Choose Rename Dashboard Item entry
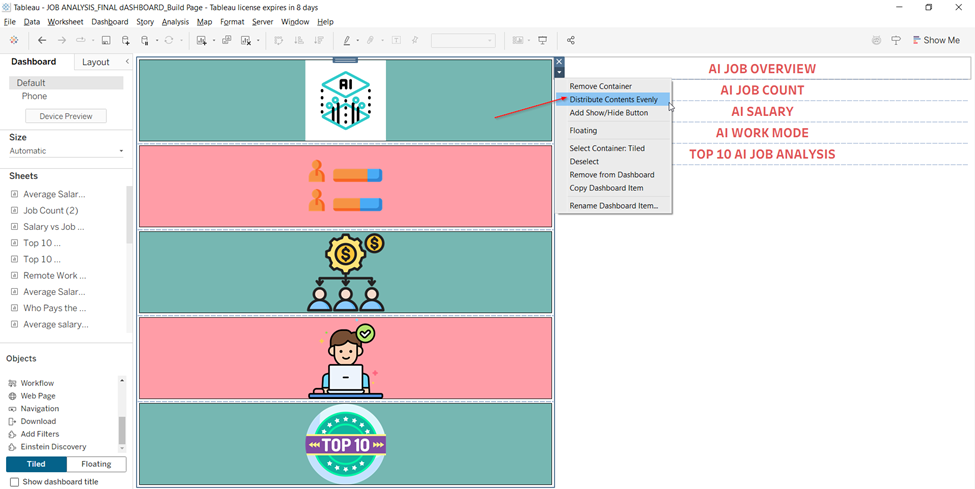The height and width of the screenshot is (489, 975). click(x=614, y=206)
